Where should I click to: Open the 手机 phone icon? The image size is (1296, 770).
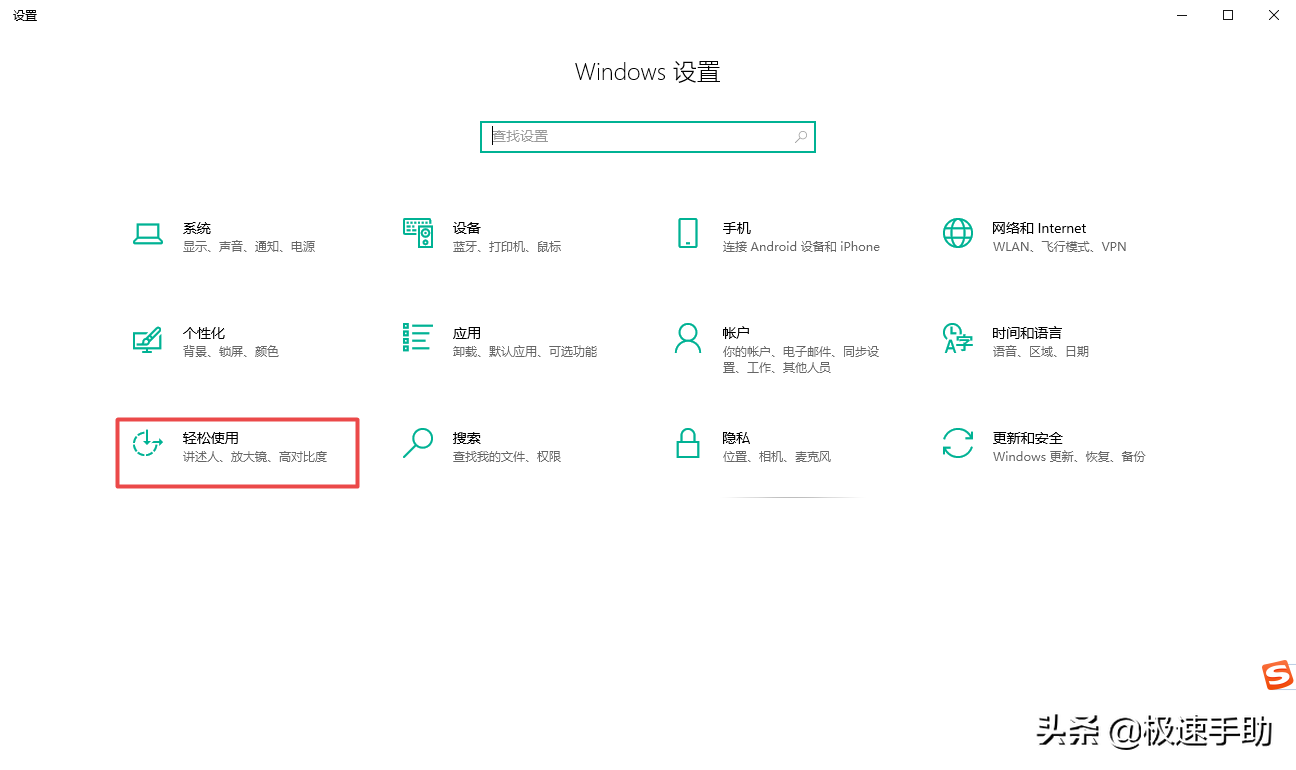(x=688, y=233)
